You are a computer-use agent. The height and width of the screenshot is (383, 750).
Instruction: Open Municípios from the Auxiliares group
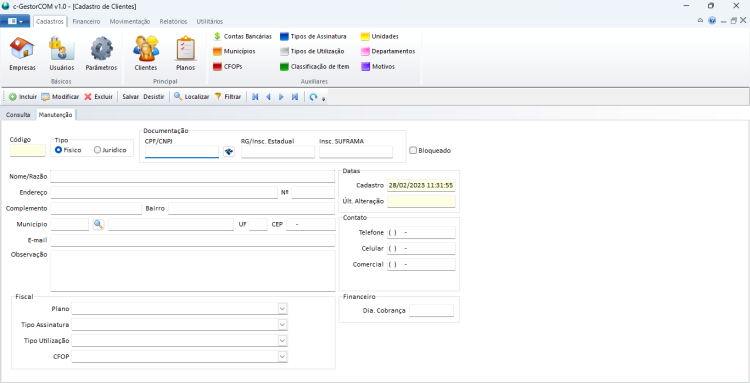point(234,51)
